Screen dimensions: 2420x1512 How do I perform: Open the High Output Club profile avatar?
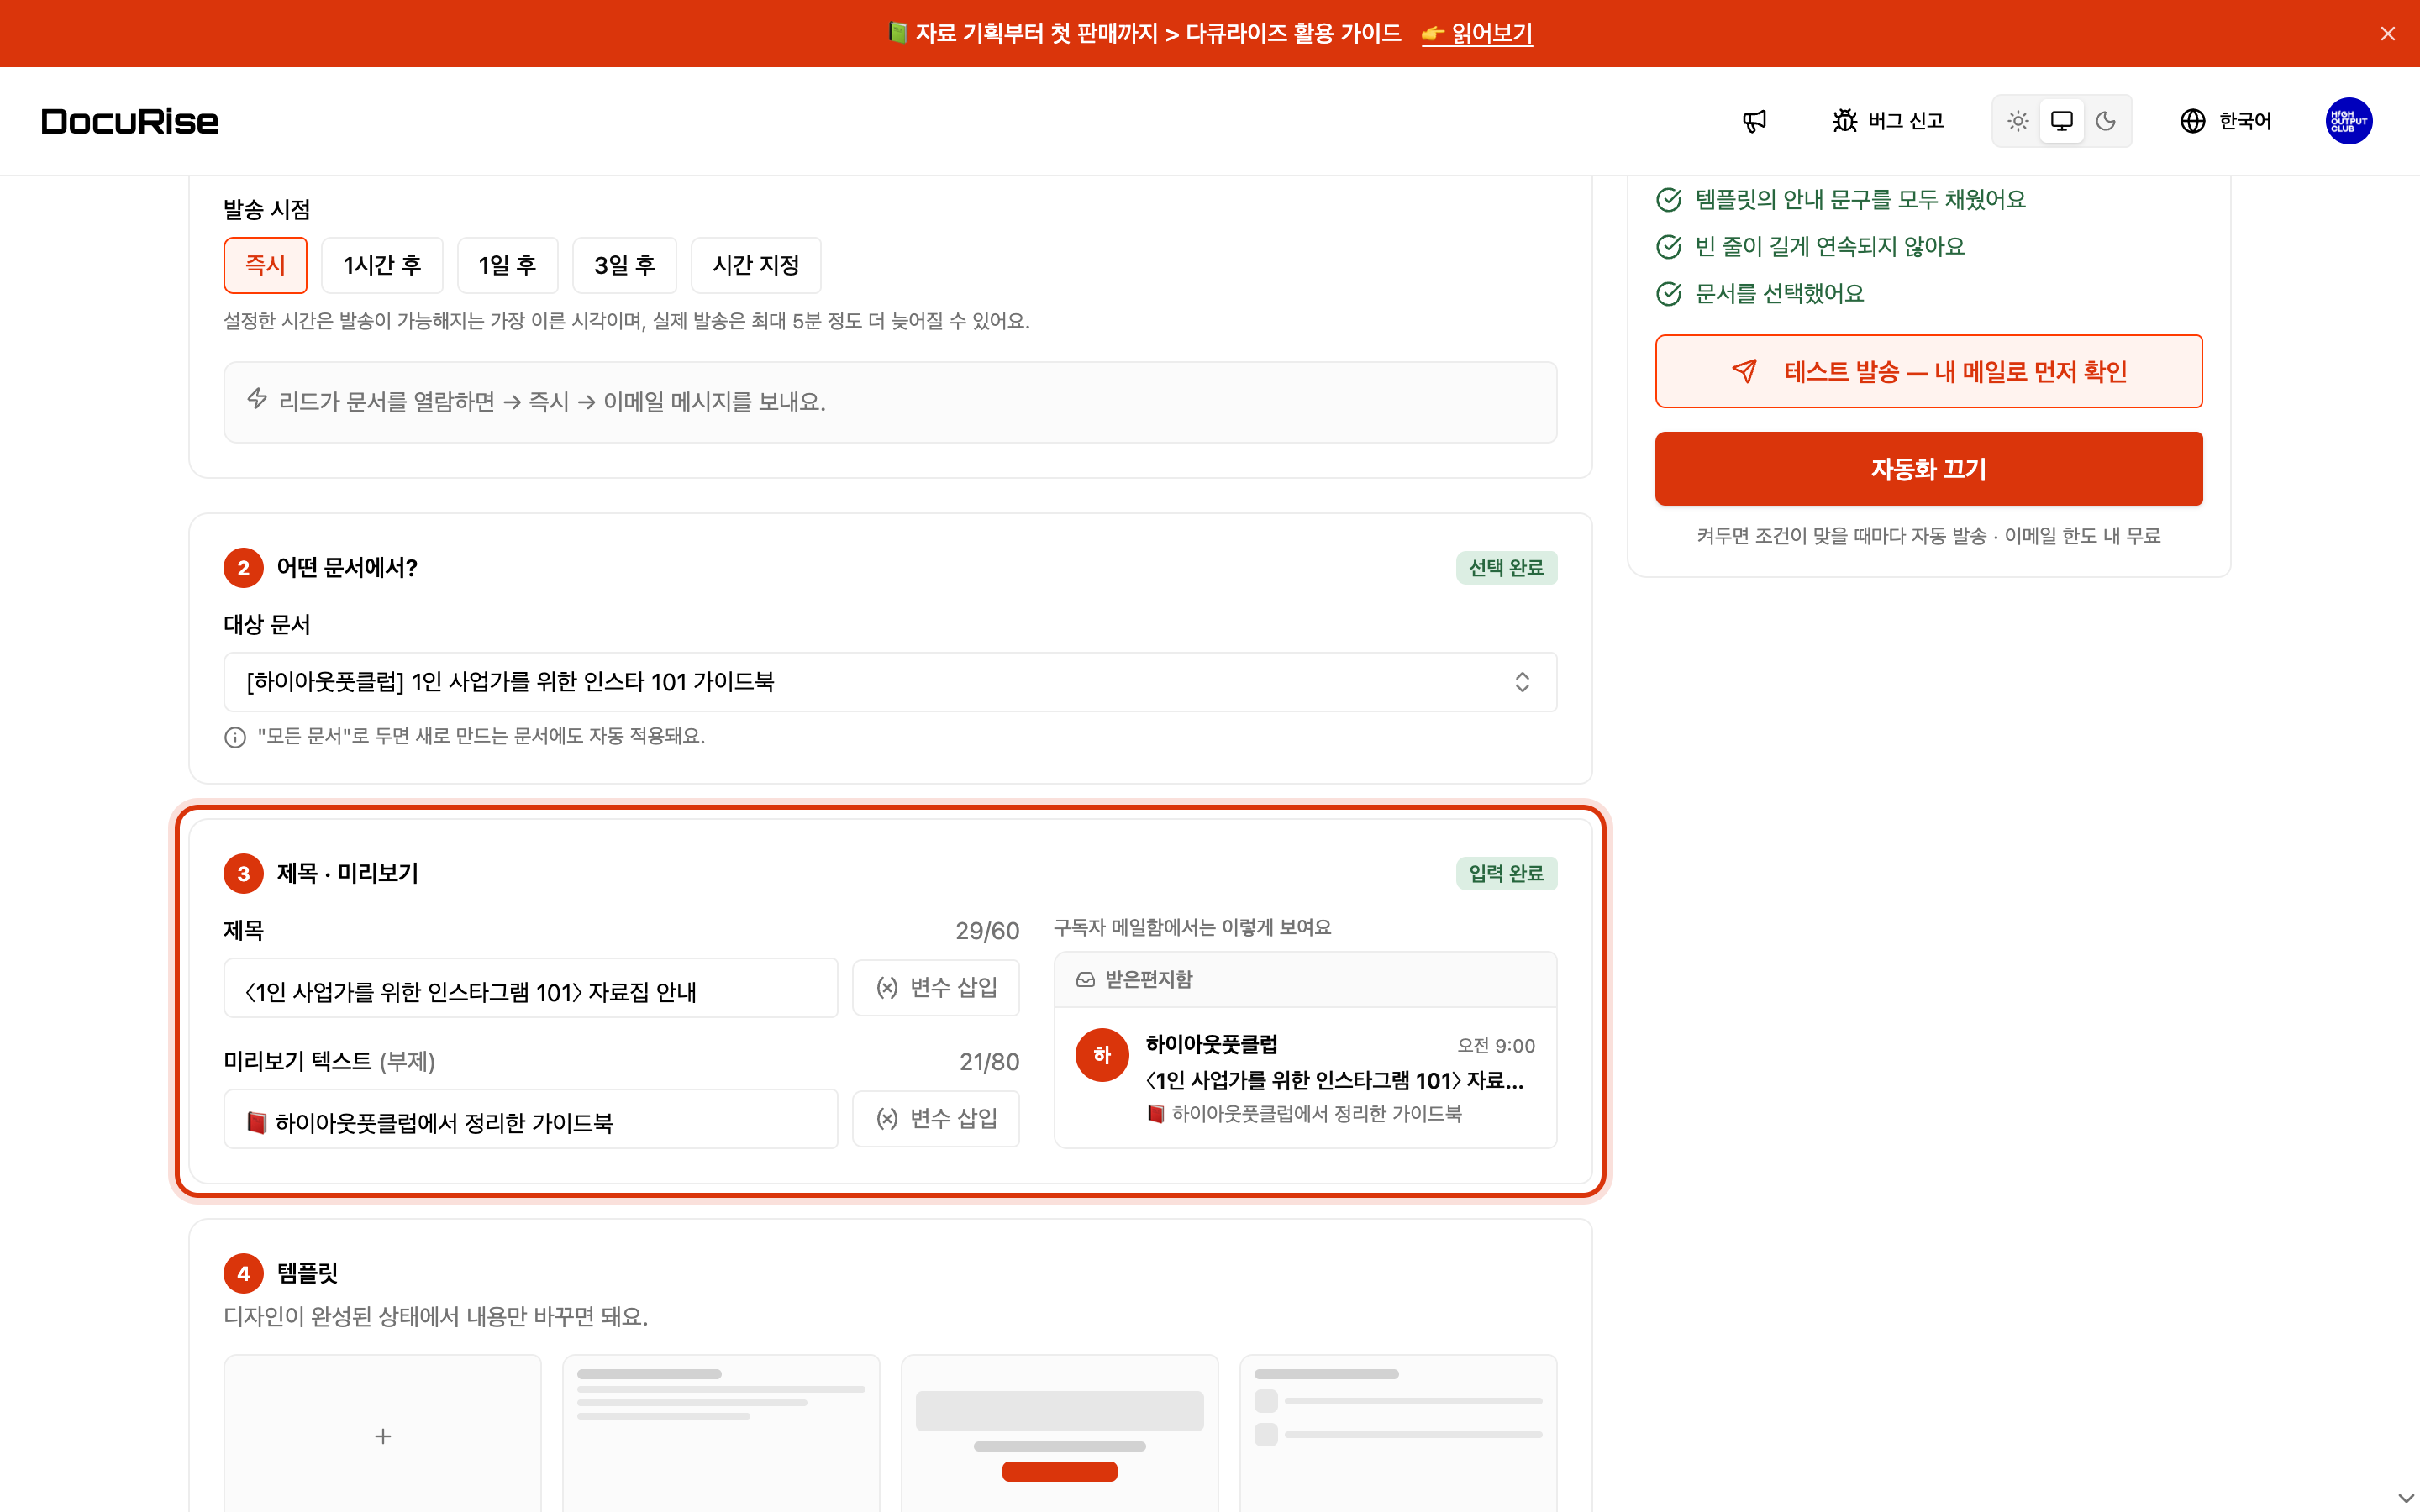pos(2349,121)
